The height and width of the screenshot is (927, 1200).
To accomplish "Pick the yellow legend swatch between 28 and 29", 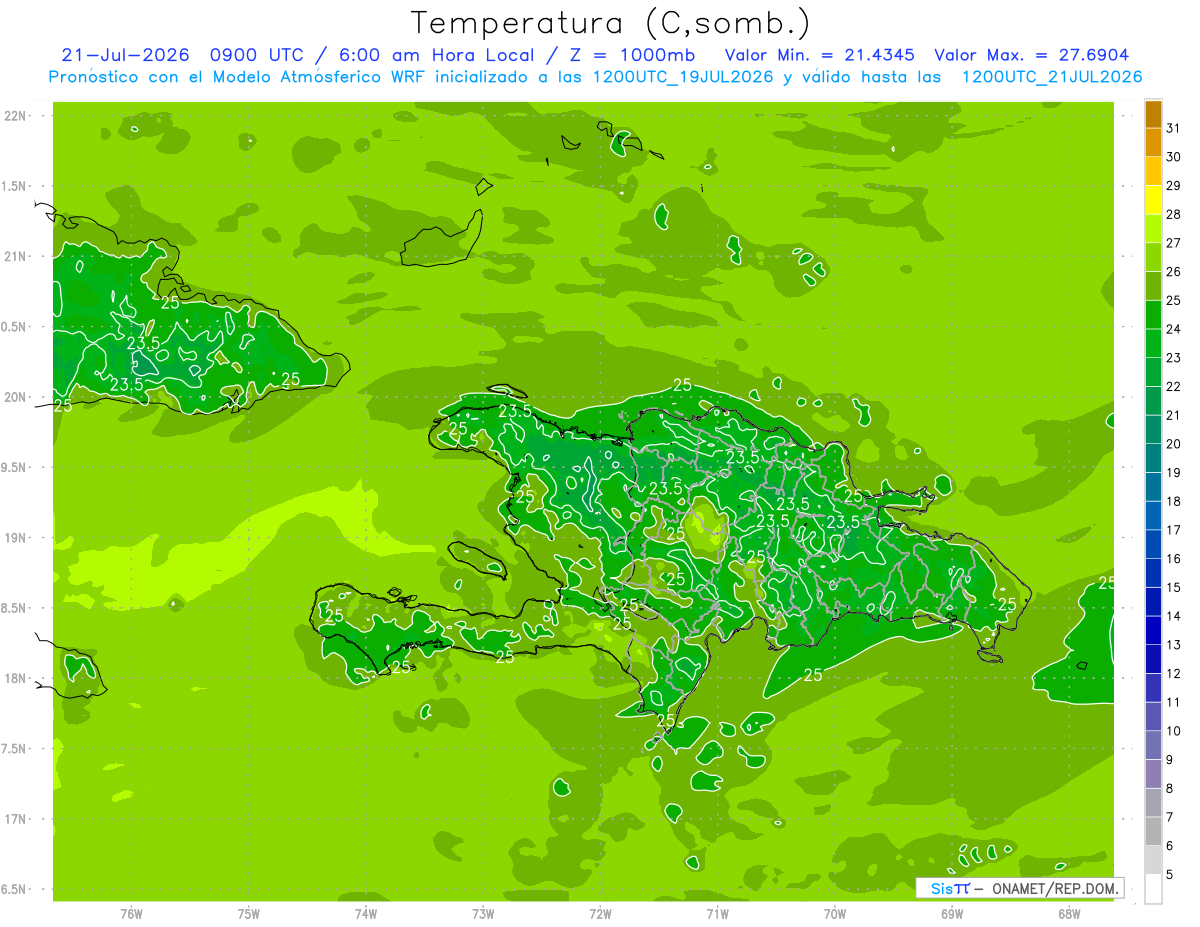I will (1153, 200).
